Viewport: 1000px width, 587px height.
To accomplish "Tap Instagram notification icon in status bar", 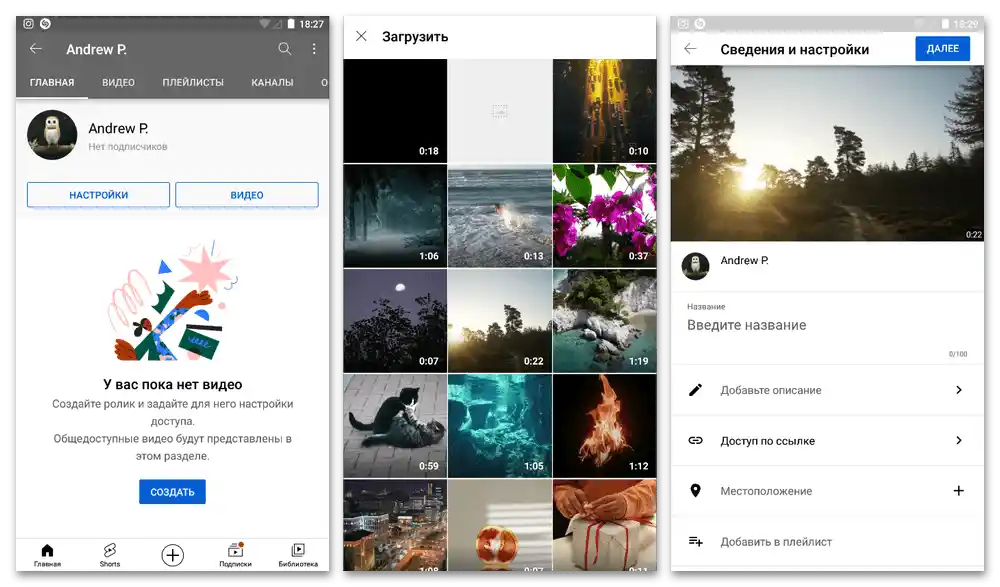I will pos(28,24).
